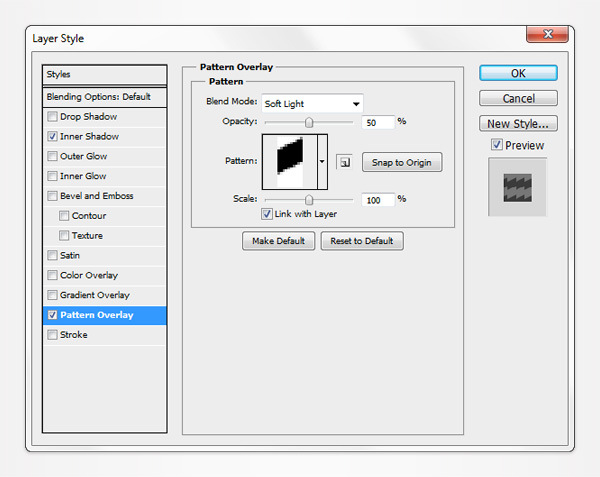Image resolution: width=600 pixels, height=477 pixels.
Task: Click the pattern swatch thumbnail
Action: pos(289,161)
